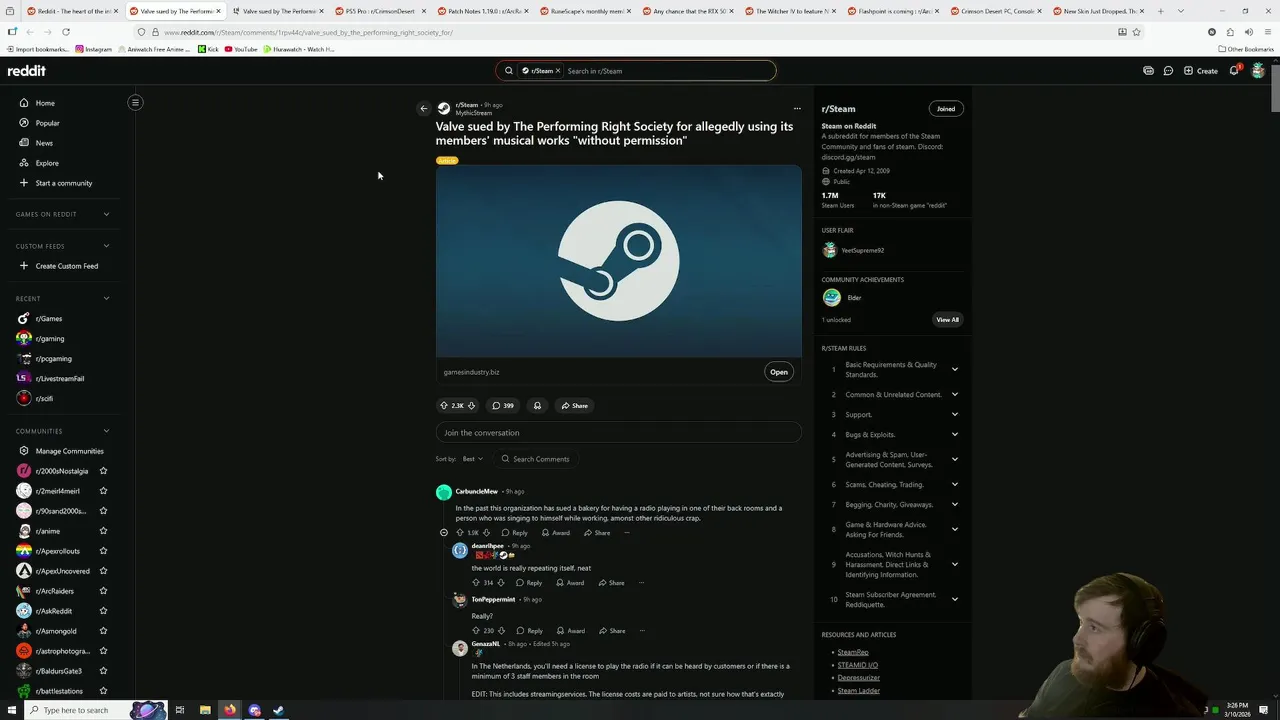Click Join the conversation comment box
1280x720 pixels.
[618, 433]
